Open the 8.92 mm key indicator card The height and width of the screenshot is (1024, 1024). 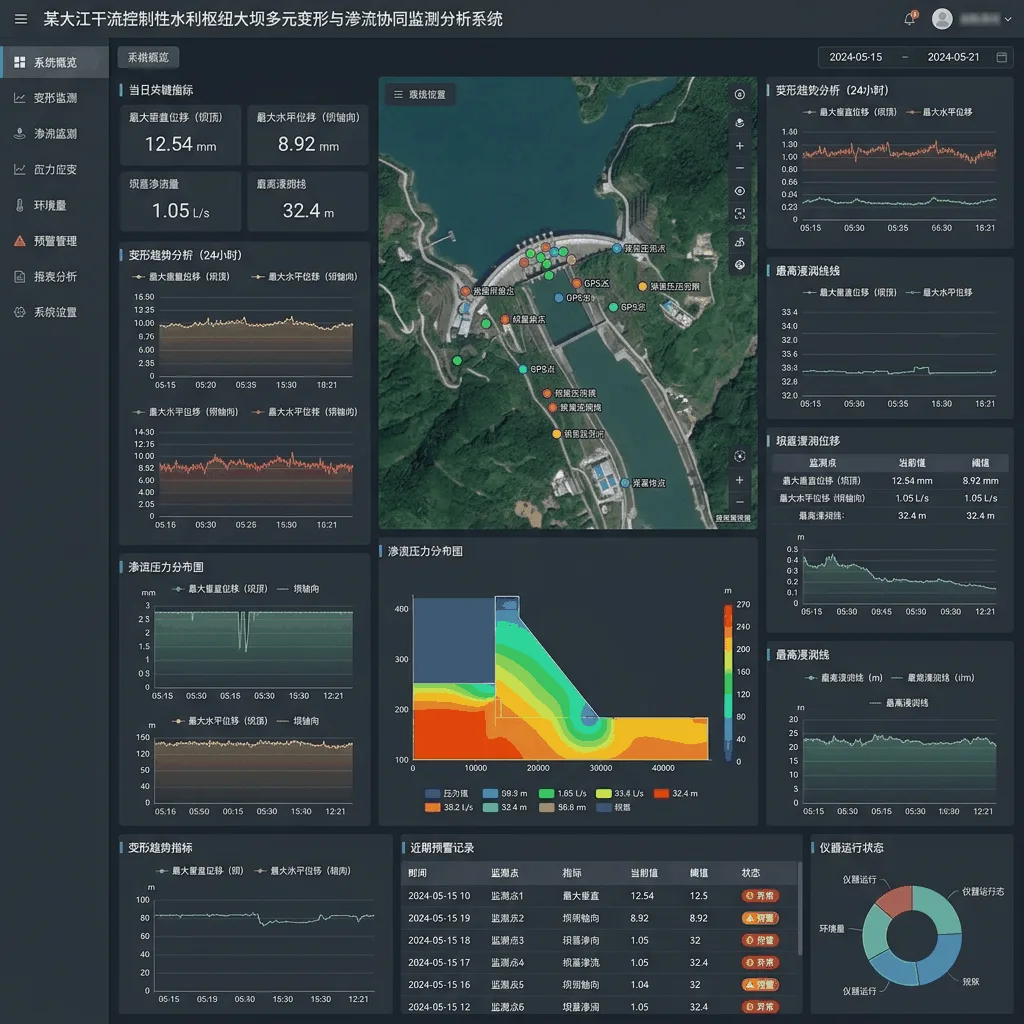click(x=308, y=135)
